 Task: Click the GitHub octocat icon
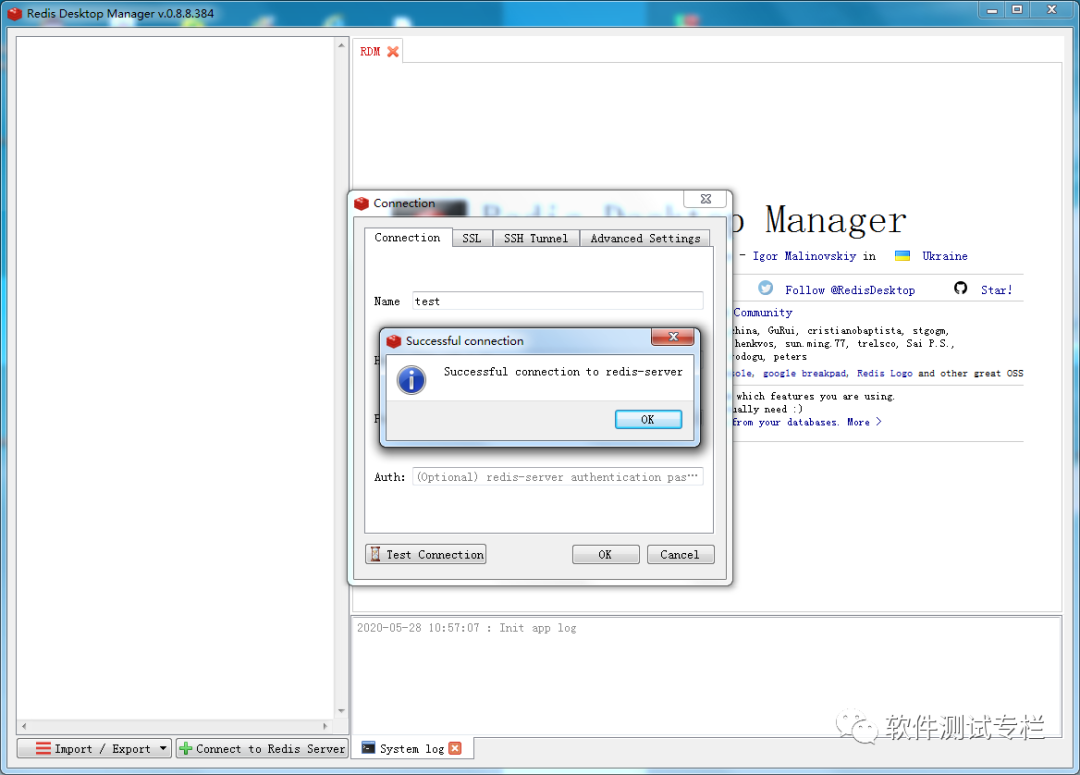point(961,288)
